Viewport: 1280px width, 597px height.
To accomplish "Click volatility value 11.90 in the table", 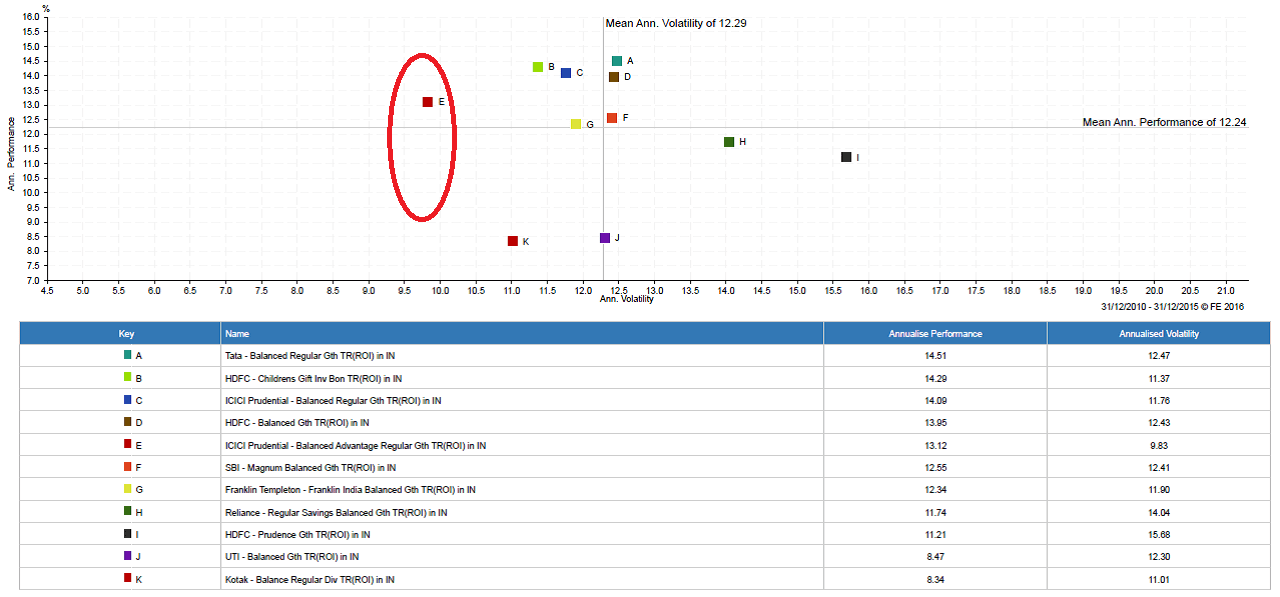I will pos(1159,490).
